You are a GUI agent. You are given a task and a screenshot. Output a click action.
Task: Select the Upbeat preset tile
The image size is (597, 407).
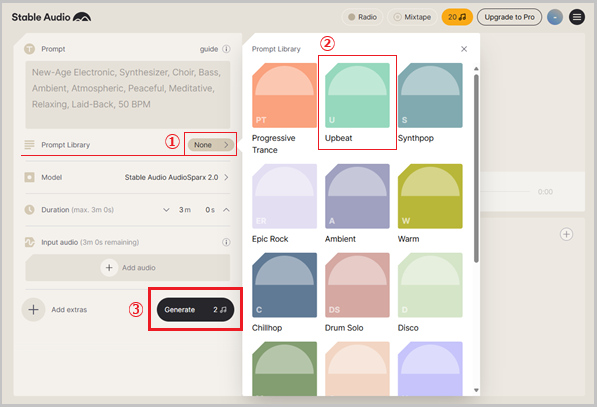coord(357,95)
